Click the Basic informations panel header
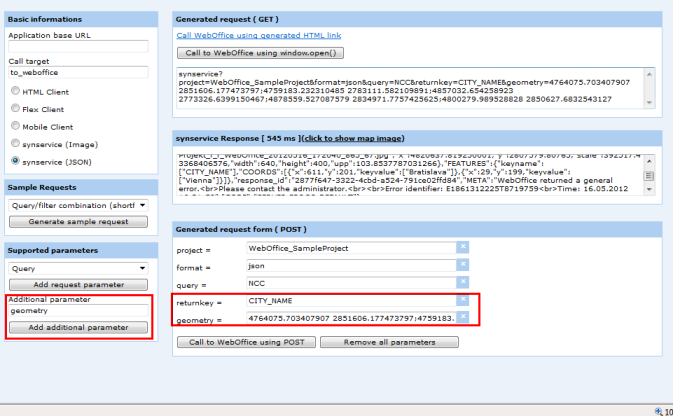Image resolution: width=673 pixels, height=416 pixels. (81, 19)
